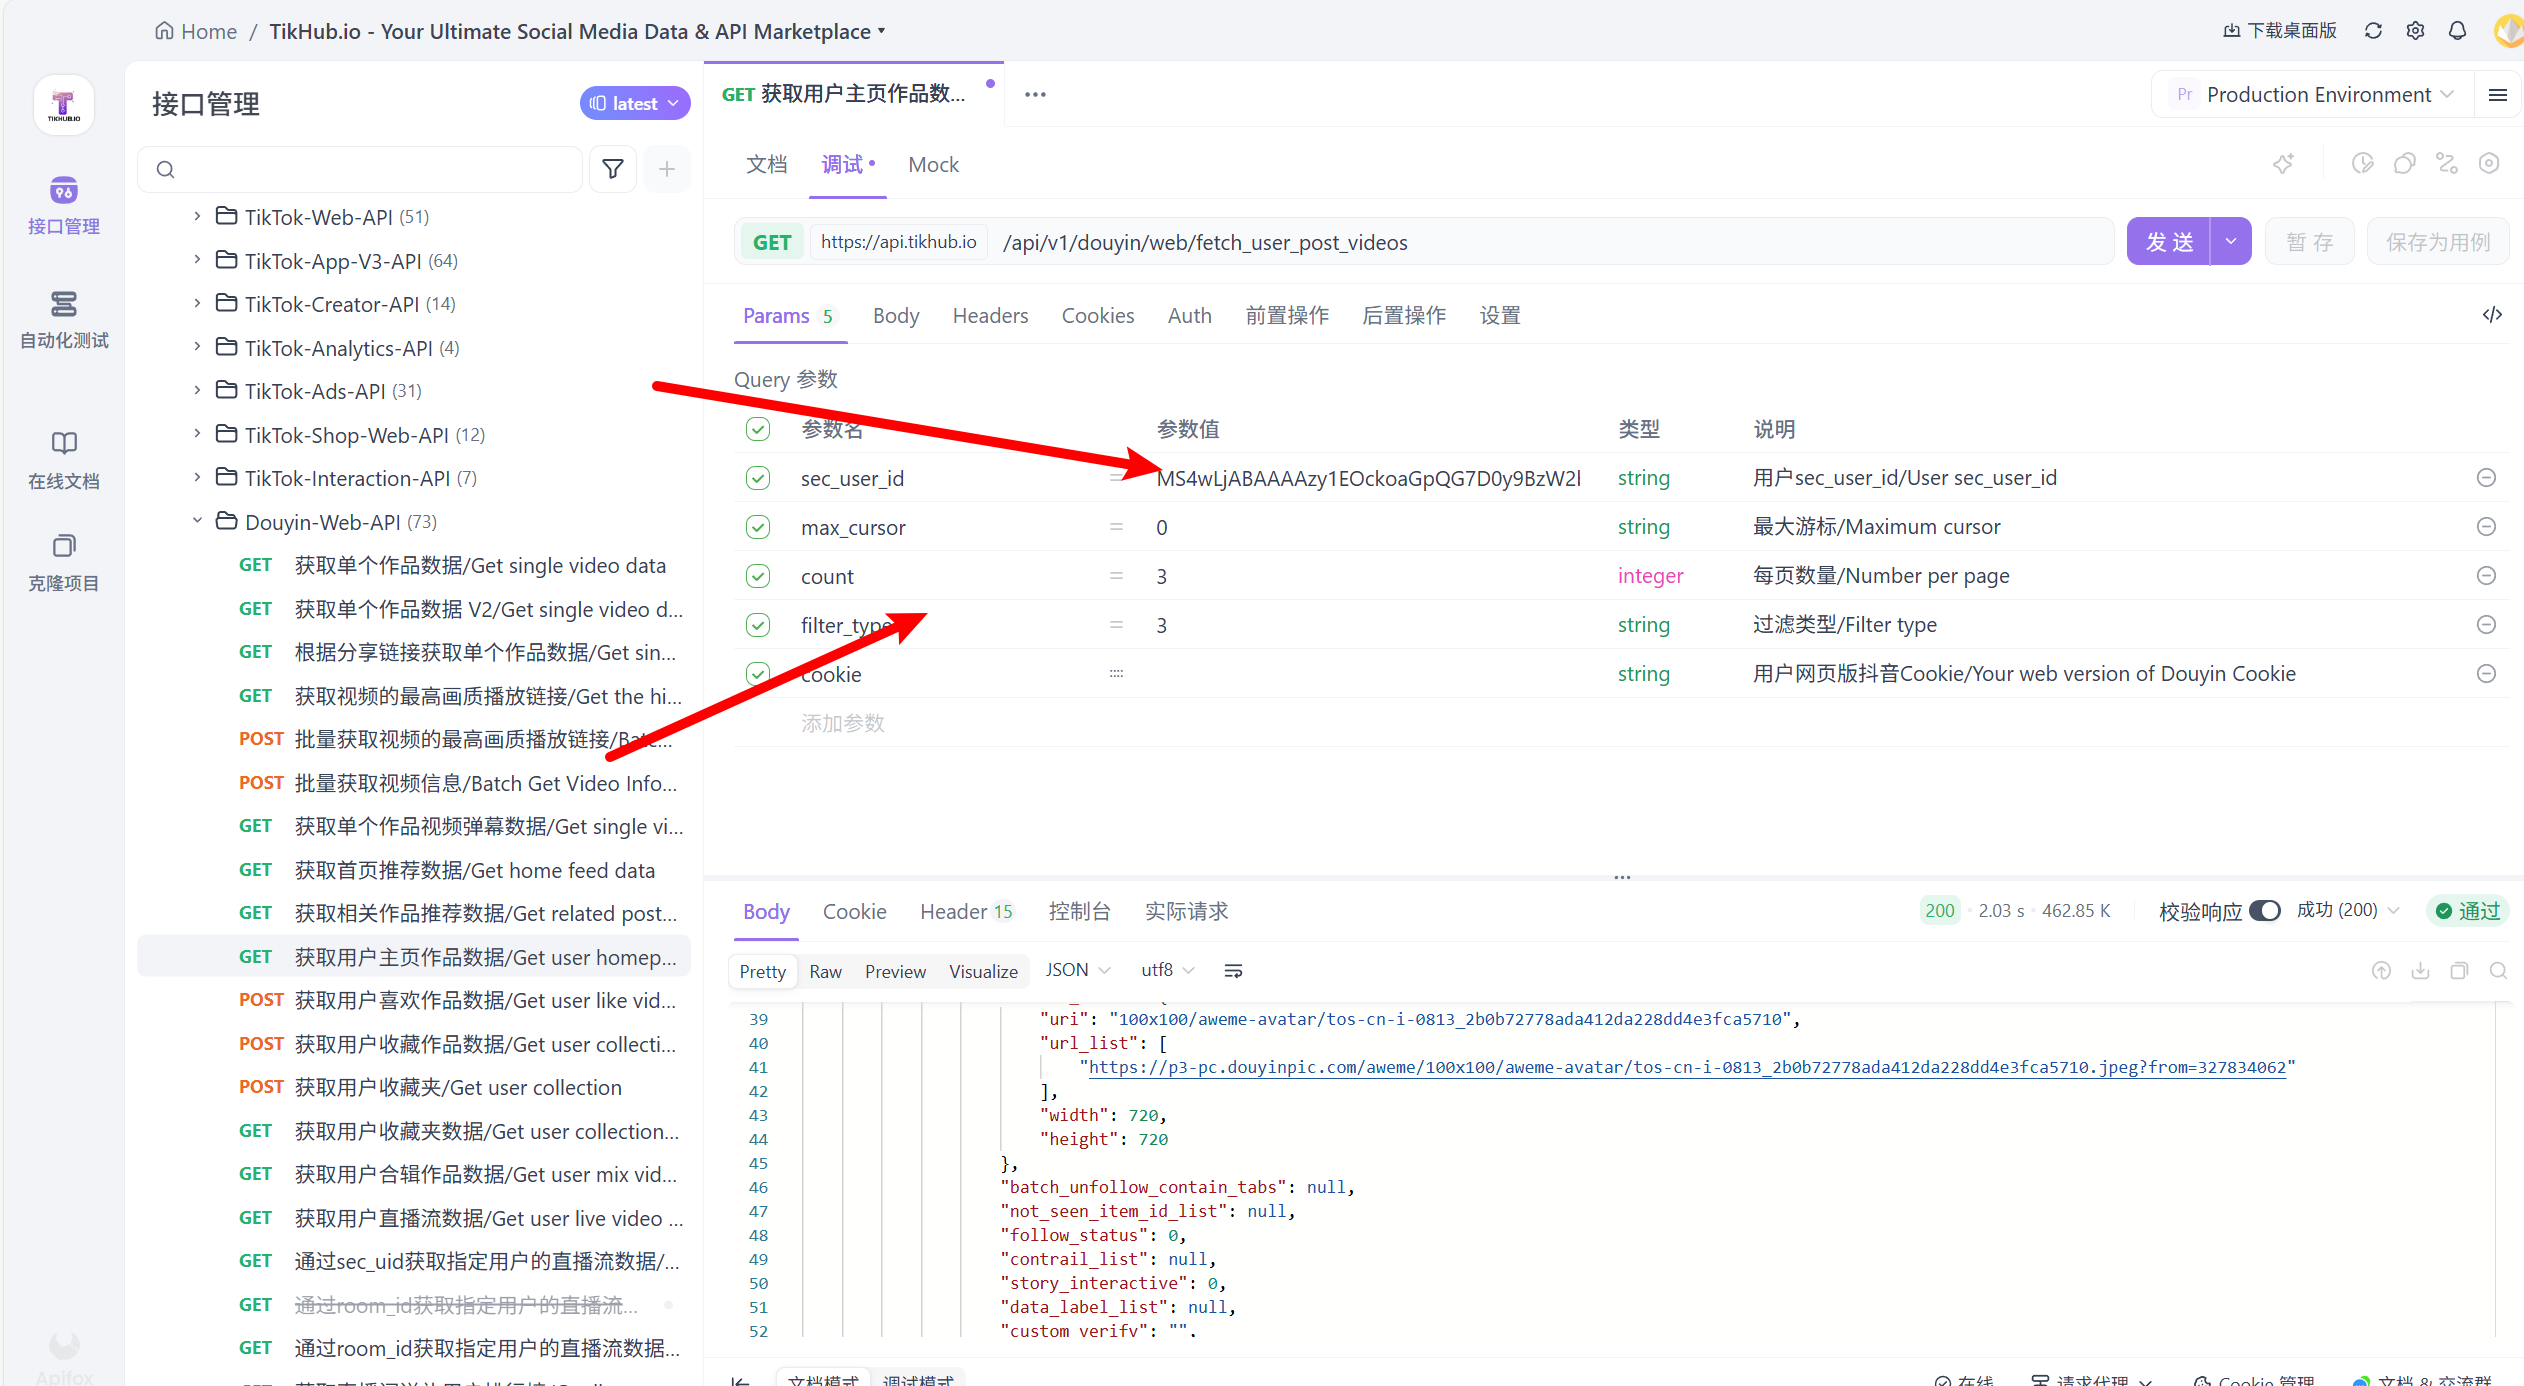2524x1386 pixels.
Task: Open the notification bell icon
Action: click(x=2457, y=31)
